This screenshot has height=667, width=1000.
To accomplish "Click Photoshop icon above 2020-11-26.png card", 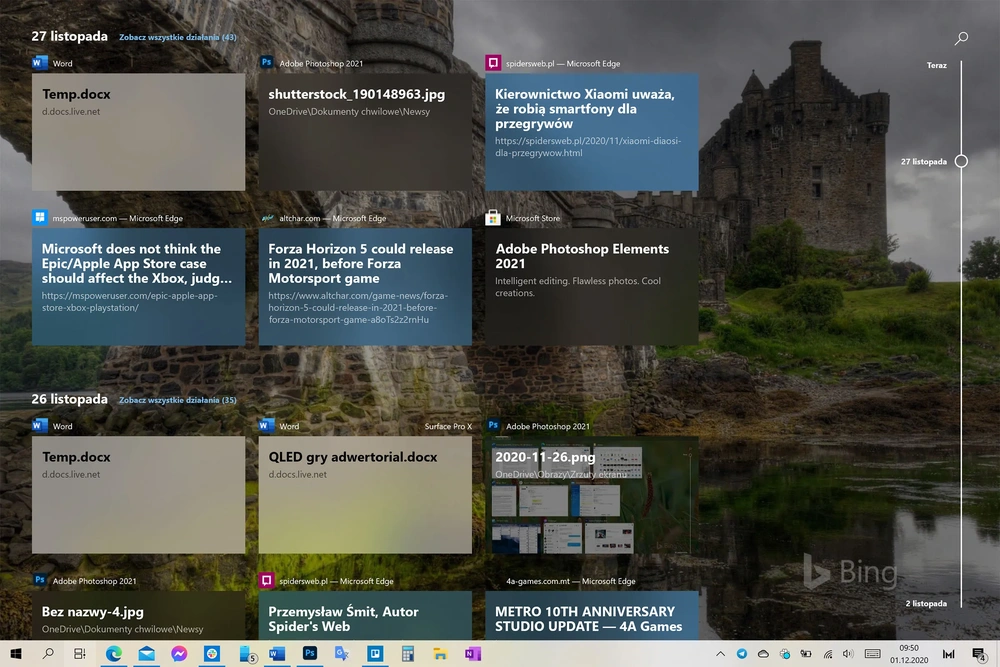I will (493, 425).
